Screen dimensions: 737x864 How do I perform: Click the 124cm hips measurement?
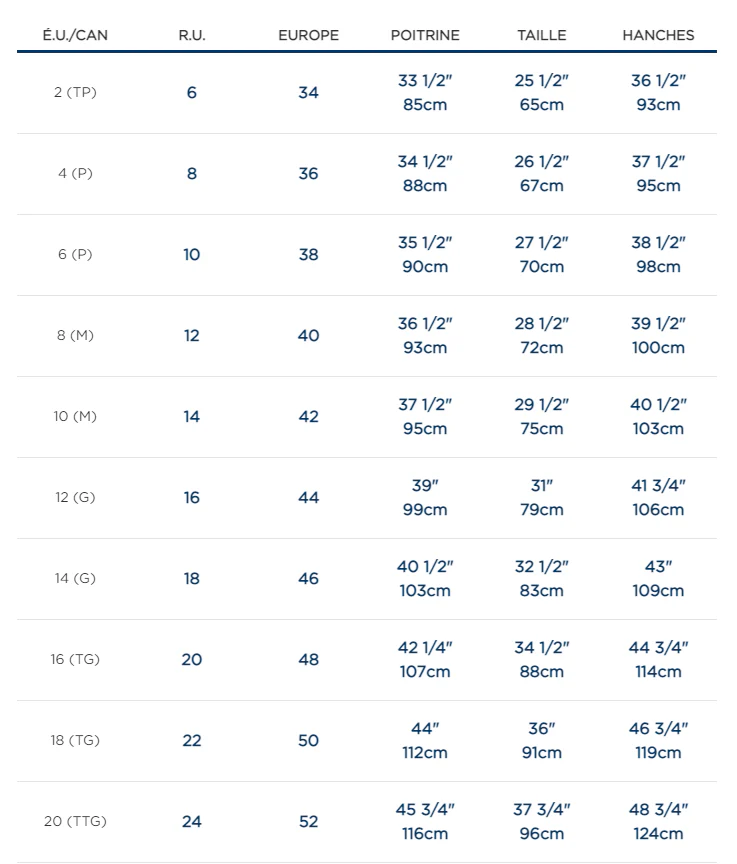point(658,834)
